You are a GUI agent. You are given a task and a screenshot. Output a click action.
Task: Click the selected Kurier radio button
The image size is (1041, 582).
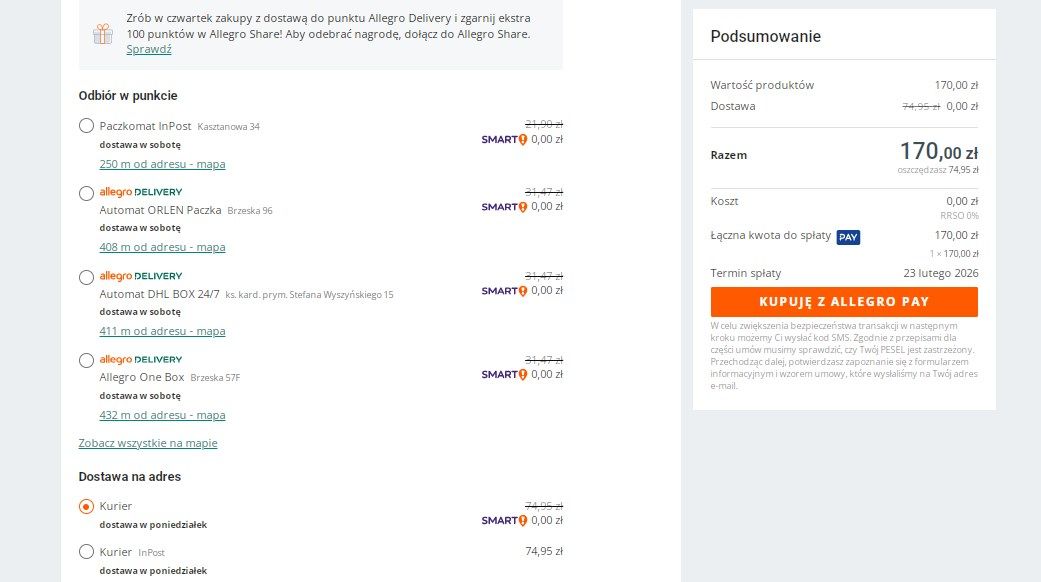86,506
